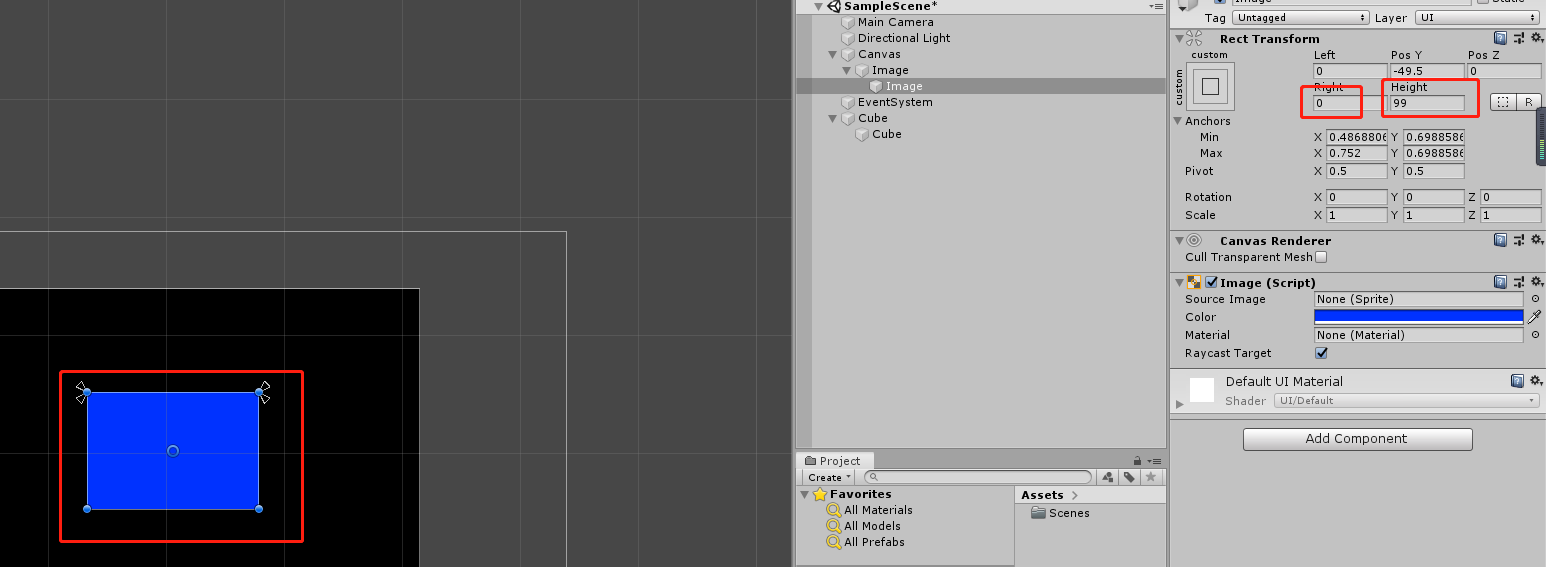The height and width of the screenshot is (567, 1546).
Task: Toggle Raycast Target checkbox
Action: click(1321, 353)
